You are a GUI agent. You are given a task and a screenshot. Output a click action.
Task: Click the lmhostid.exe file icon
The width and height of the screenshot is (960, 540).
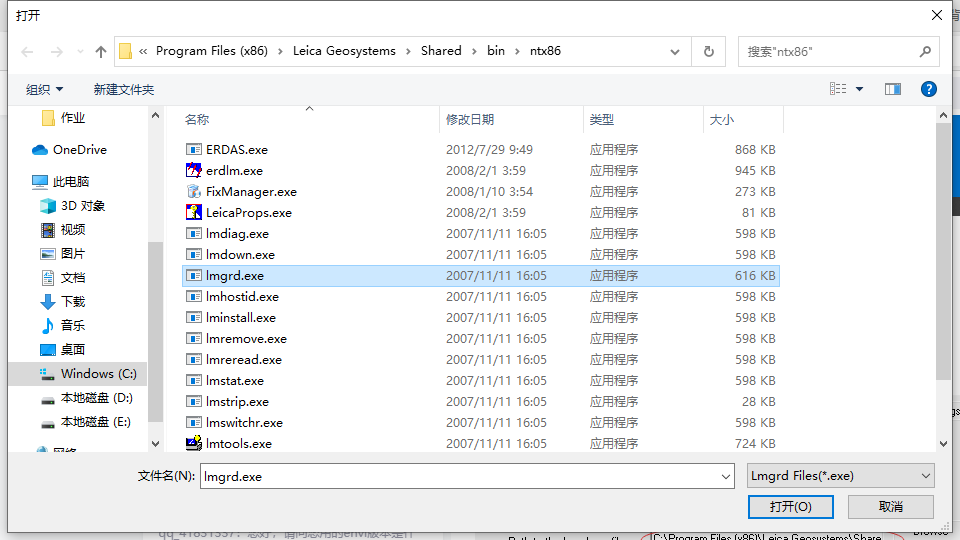193,296
